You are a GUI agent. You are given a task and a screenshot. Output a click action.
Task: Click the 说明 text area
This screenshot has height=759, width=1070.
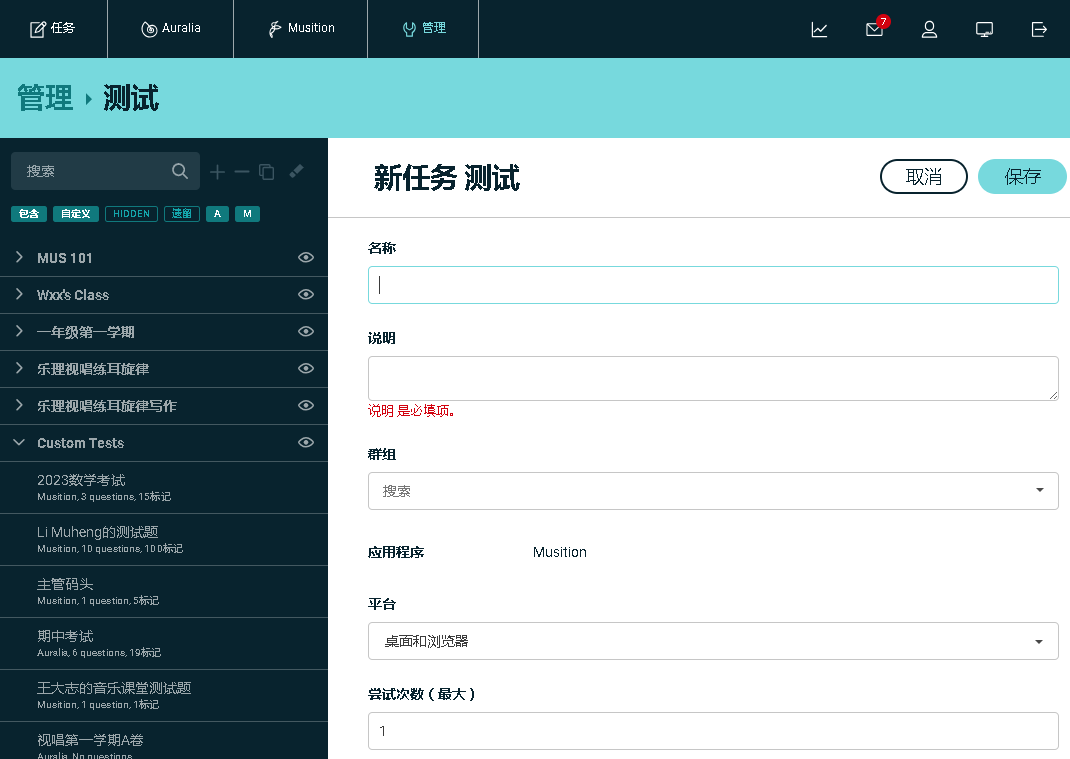point(713,378)
